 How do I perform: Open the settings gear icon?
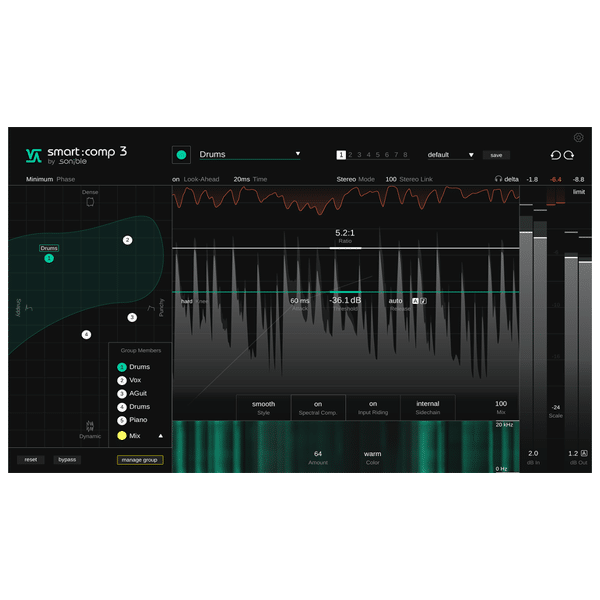(578, 137)
